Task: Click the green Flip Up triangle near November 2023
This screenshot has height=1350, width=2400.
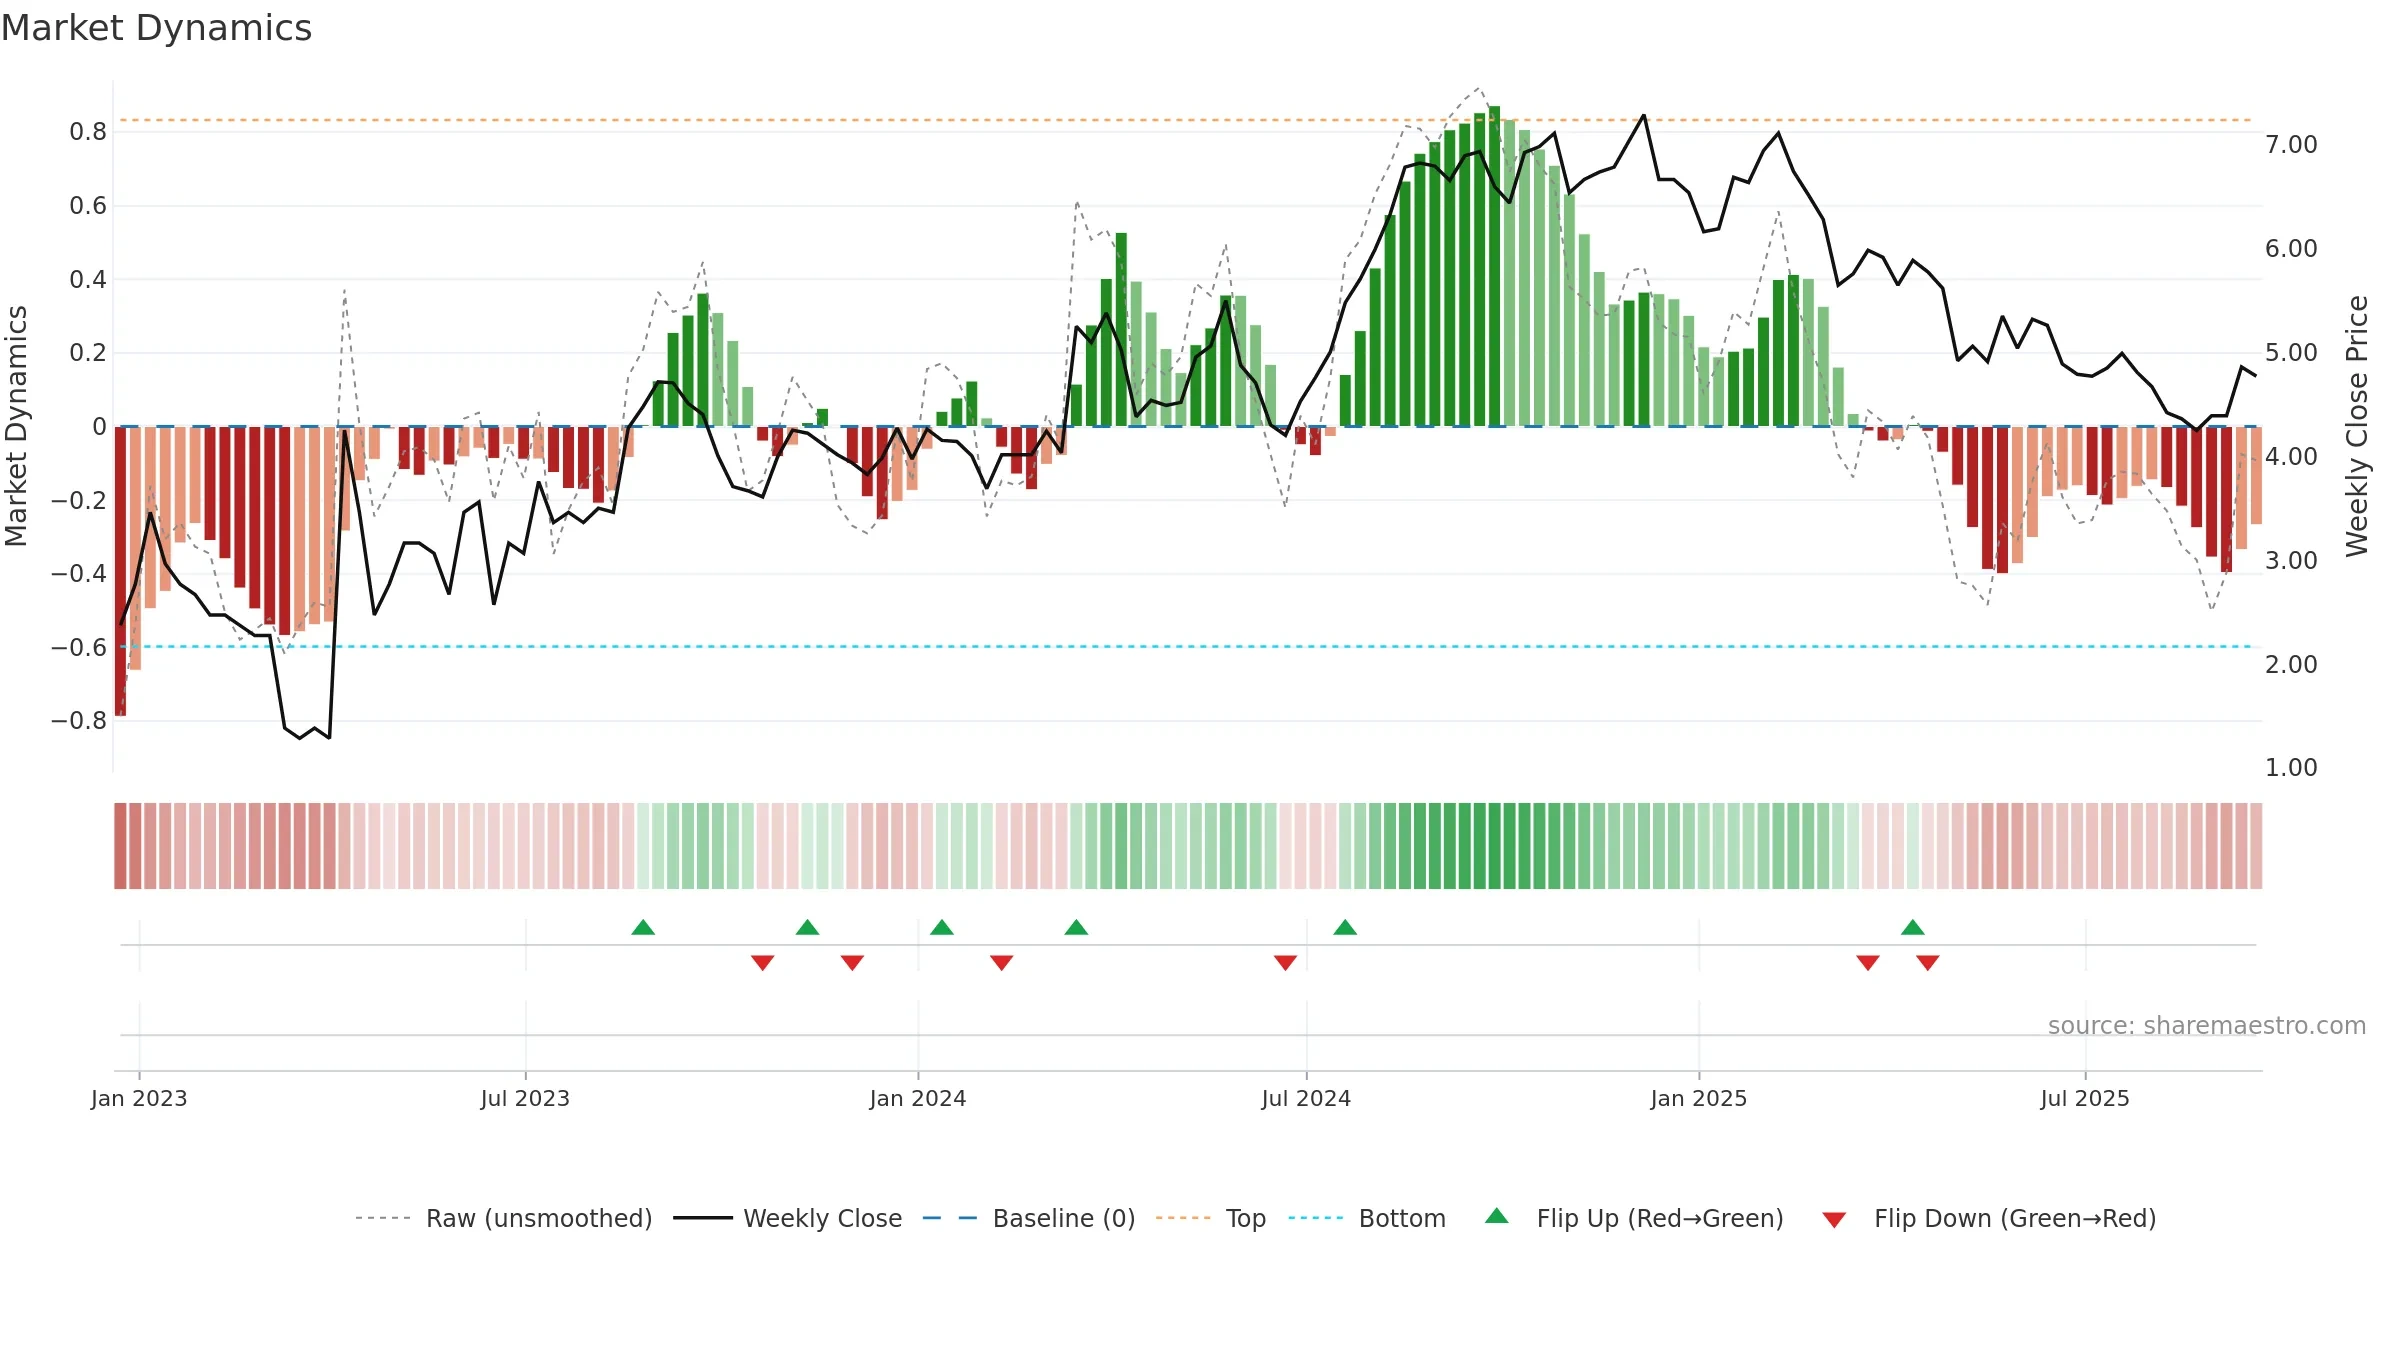Action: (x=808, y=927)
